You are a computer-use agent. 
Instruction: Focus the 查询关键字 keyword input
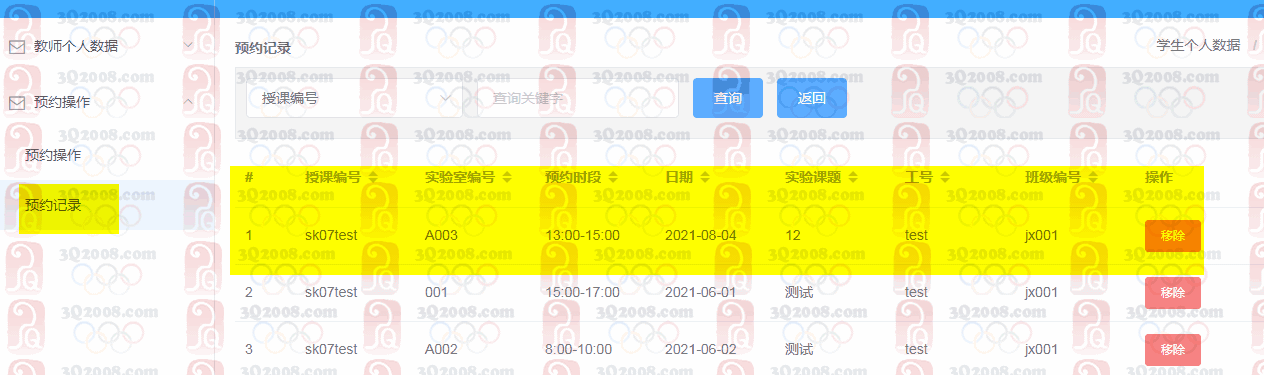coord(578,98)
